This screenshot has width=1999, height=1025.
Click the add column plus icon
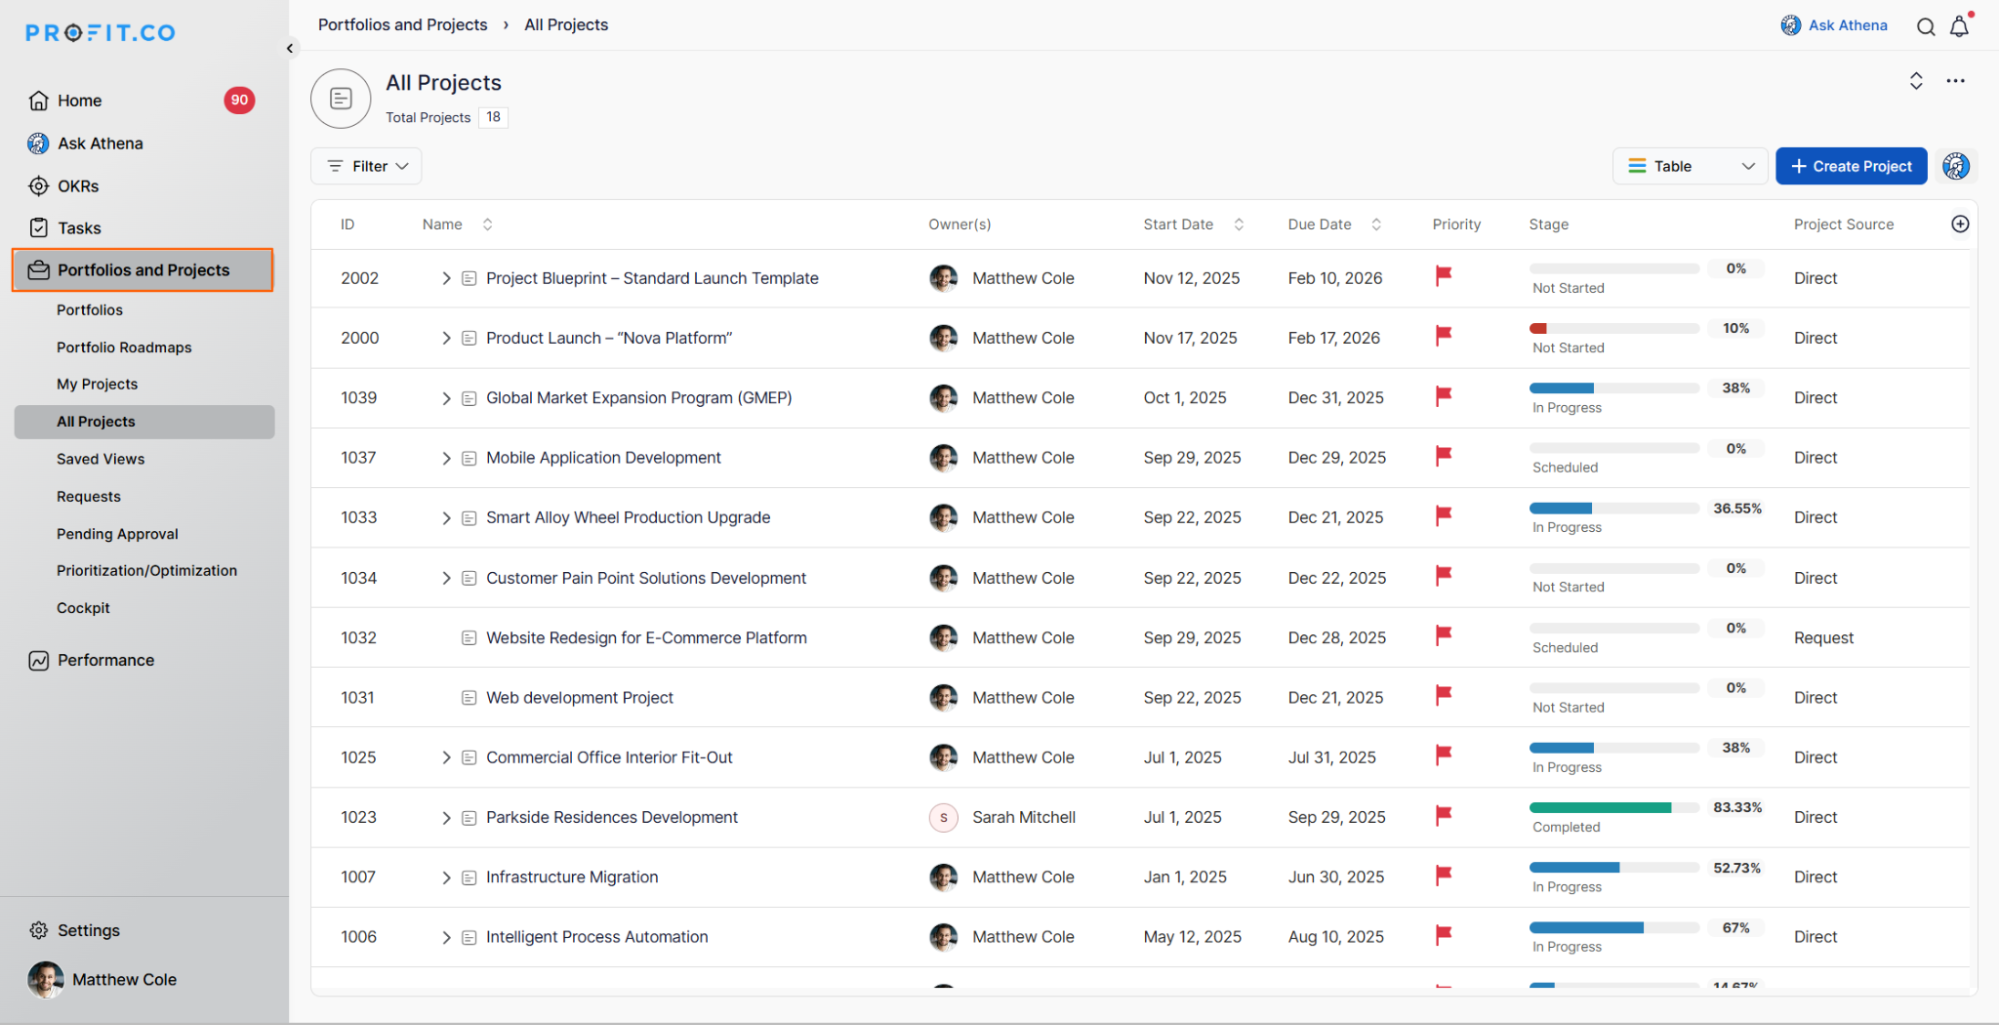(x=1960, y=224)
